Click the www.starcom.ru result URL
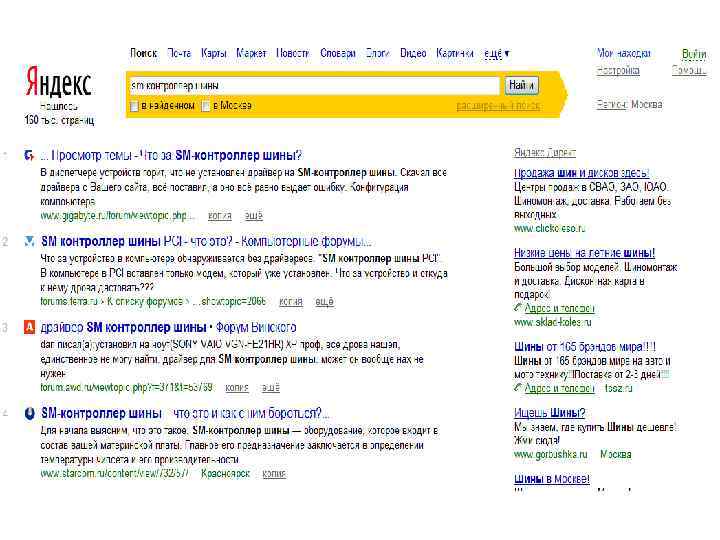Viewport: 720px width, 540px height. (114, 473)
